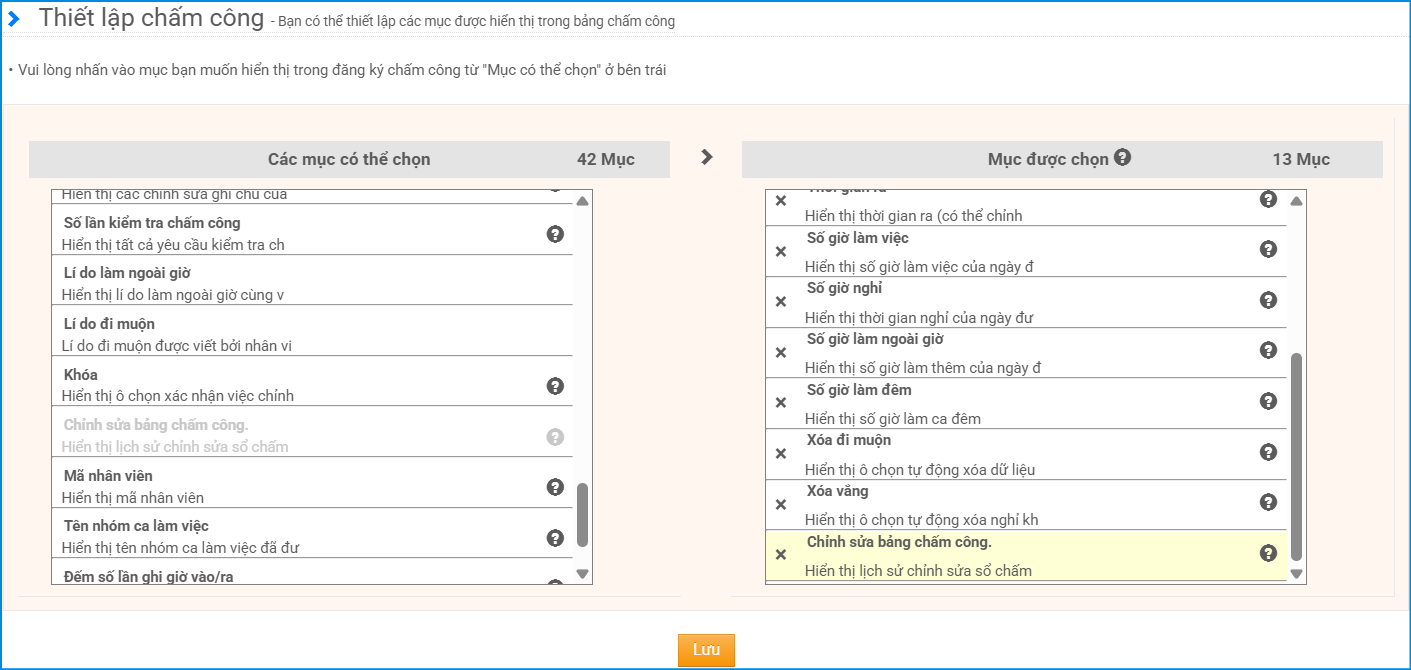The image size is (1411, 670).
Task: Click the Lưu save button
Action: pos(706,650)
